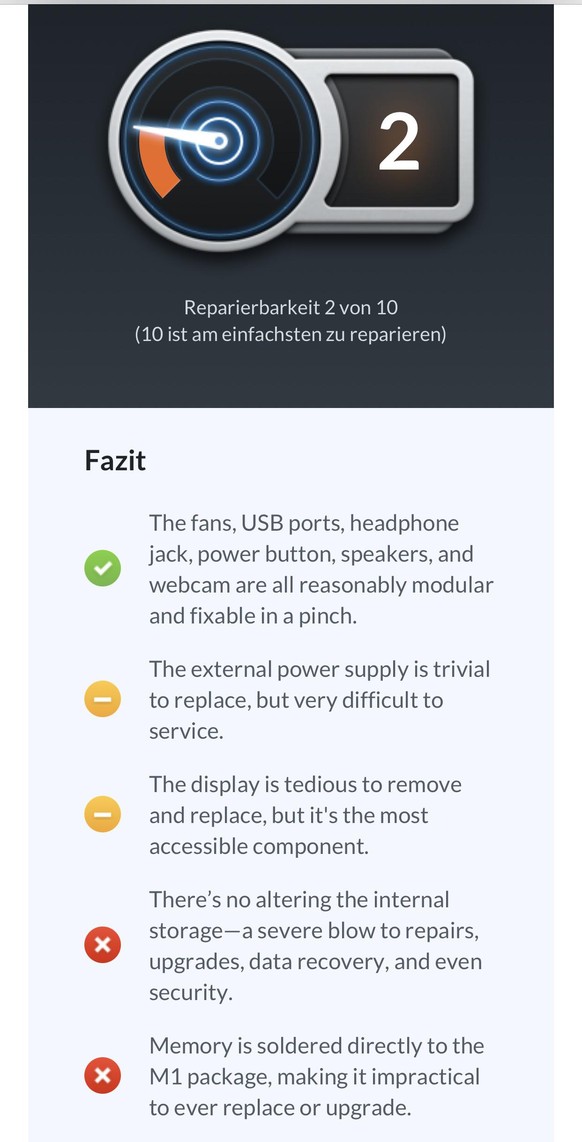Click the 'M1 package' text line
Viewport: 582px width, 1142px height.
pyautogui.click(x=315, y=1076)
